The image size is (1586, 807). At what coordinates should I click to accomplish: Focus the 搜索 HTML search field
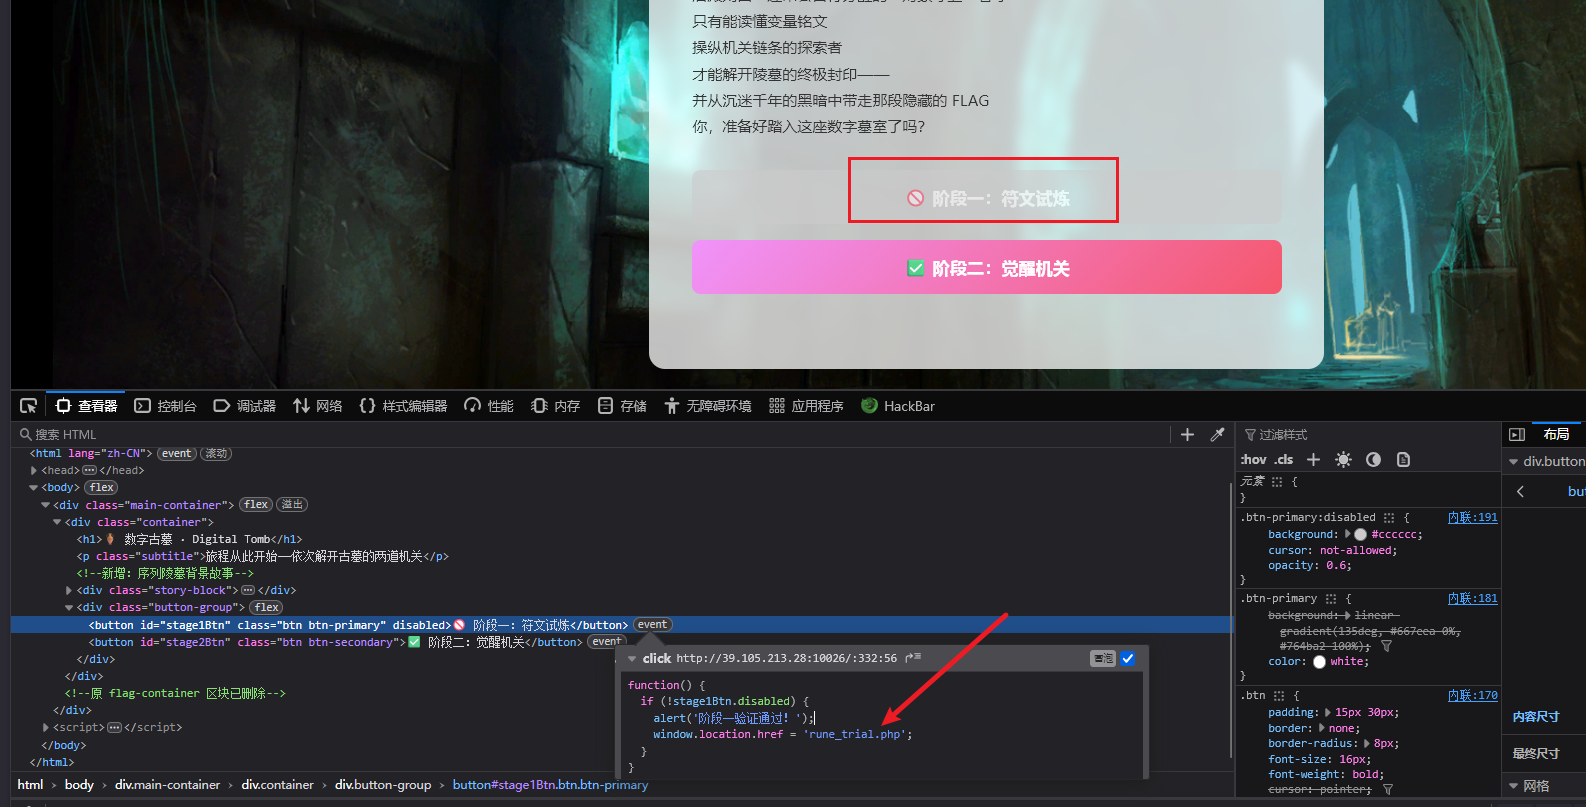click(590, 434)
